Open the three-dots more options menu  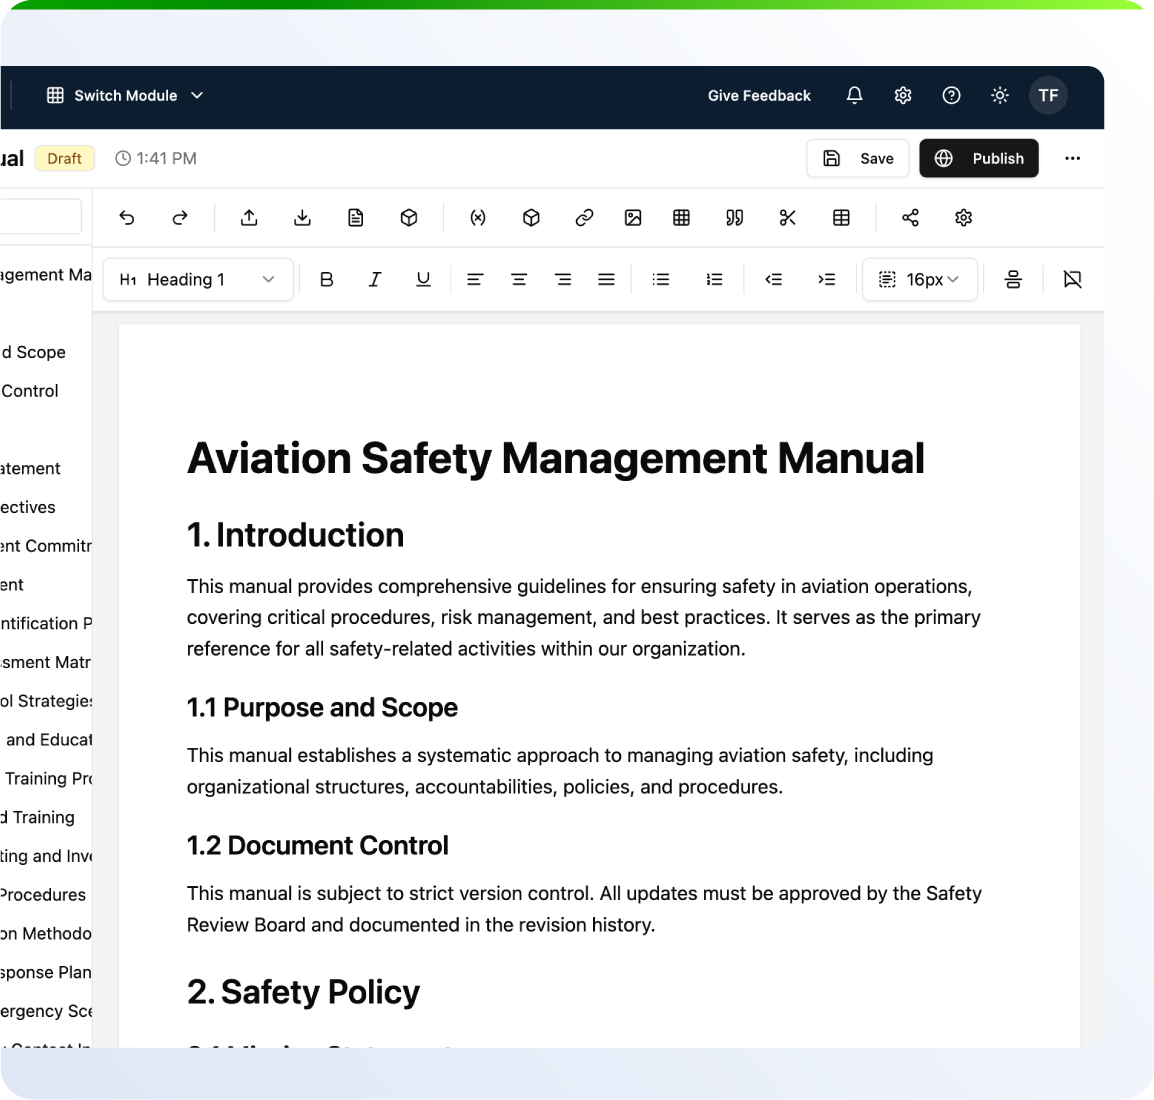coord(1072,158)
